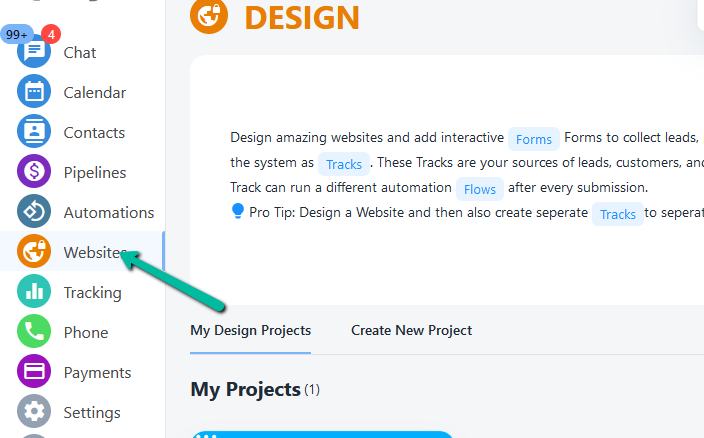704x438 pixels.
Task: Click the Forms tag link
Action: [x=534, y=139]
